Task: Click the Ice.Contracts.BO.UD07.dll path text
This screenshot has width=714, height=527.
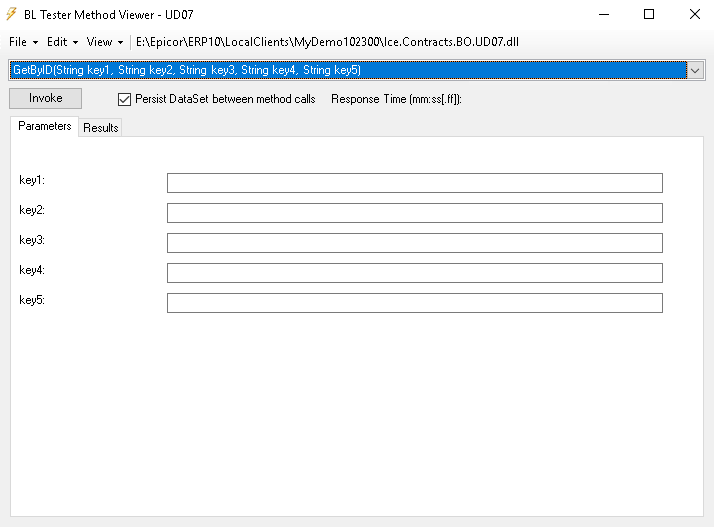Action: coord(327,42)
